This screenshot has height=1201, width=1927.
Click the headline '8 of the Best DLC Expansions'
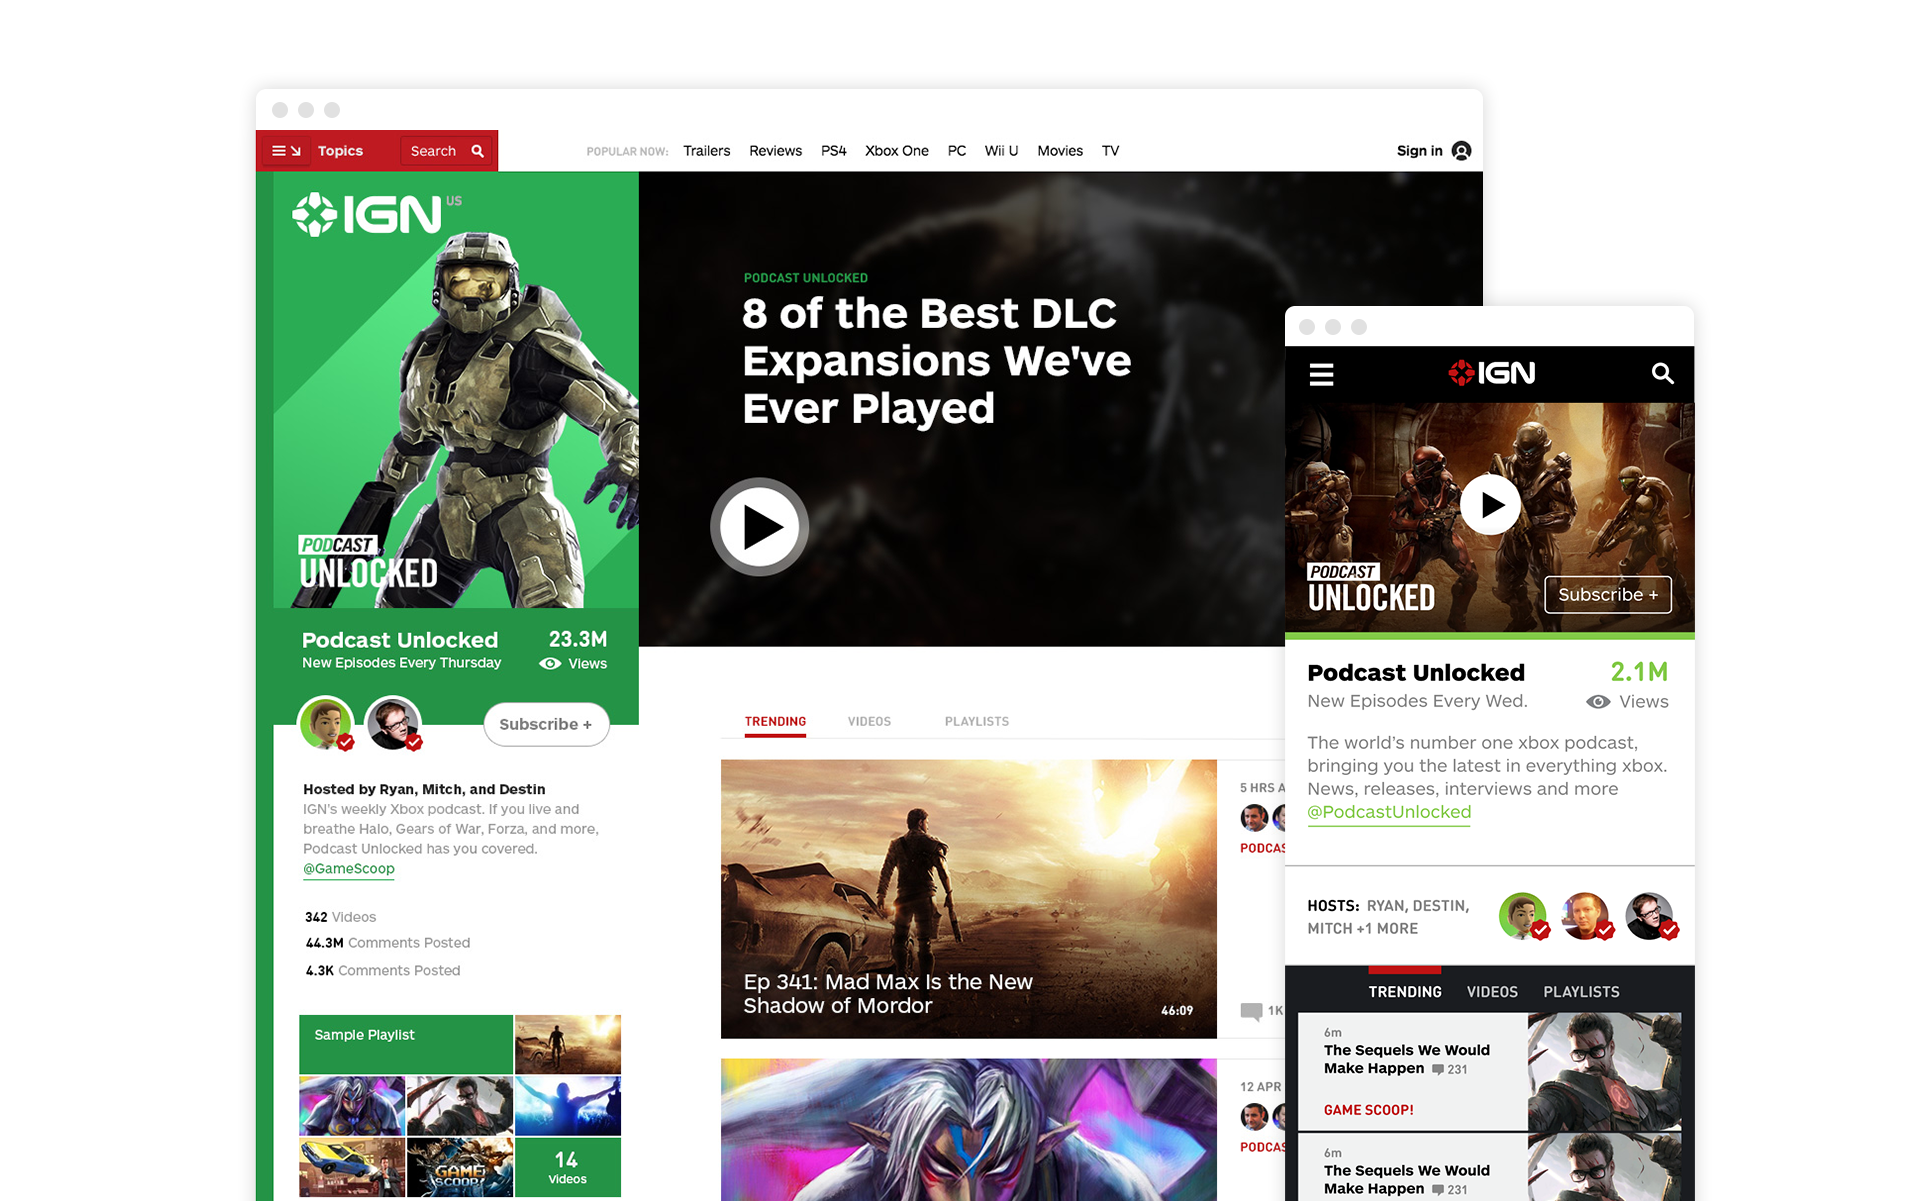pyautogui.click(x=936, y=361)
